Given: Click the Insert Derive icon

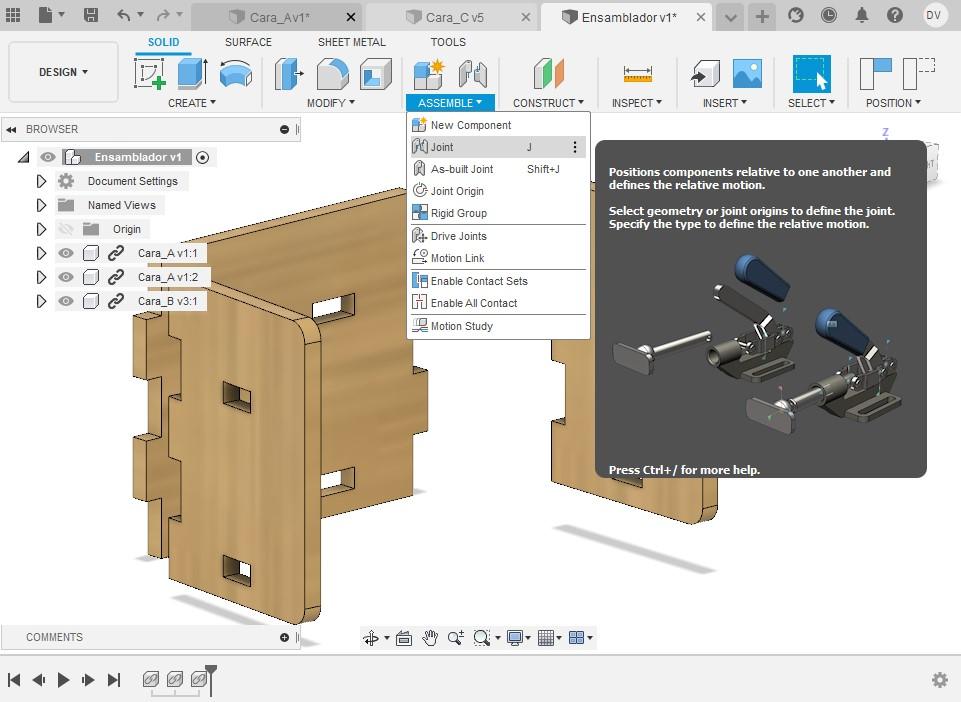Looking at the screenshot, I should point(705,74).
